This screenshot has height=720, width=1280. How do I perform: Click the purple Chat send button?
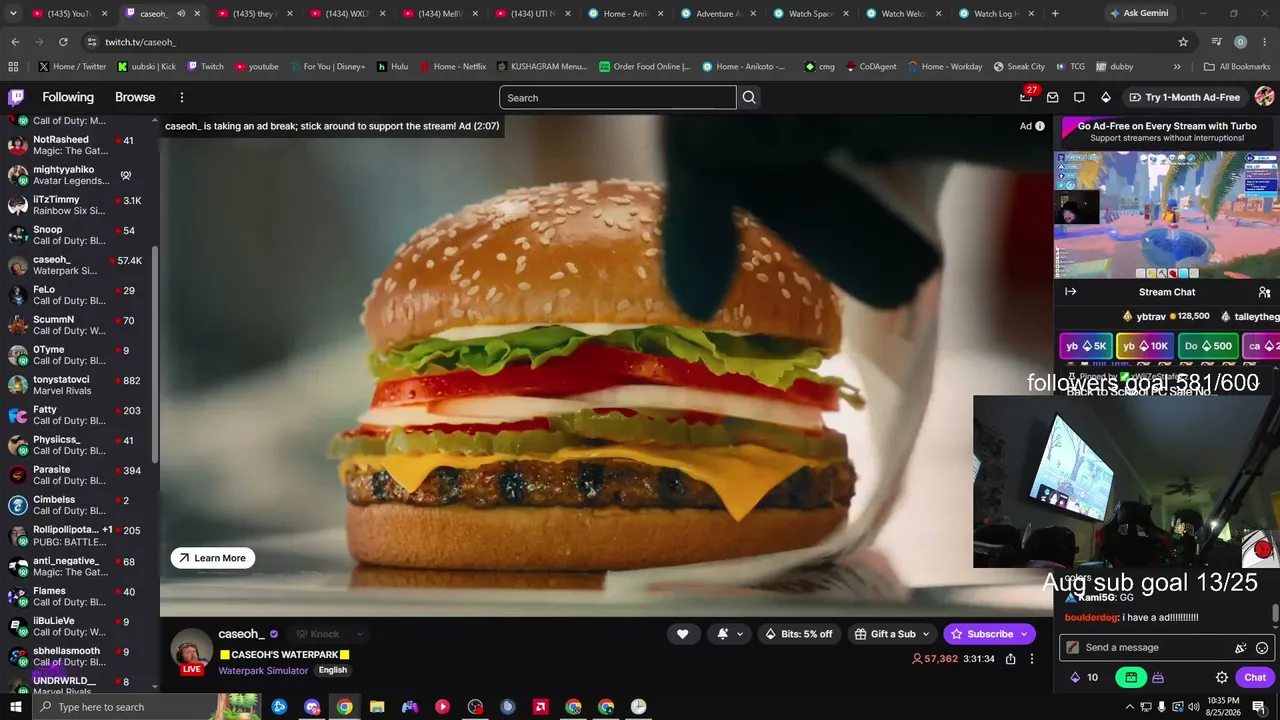pyautogui.click(x=1255, y=677)
